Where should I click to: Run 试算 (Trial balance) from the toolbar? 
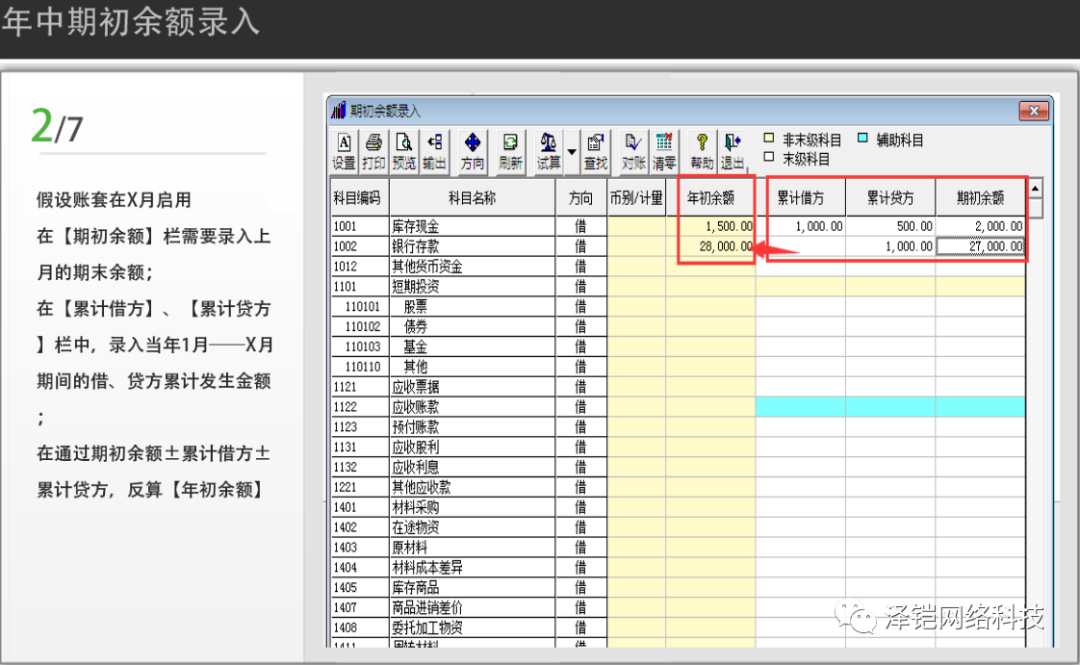tap(548, 151)
